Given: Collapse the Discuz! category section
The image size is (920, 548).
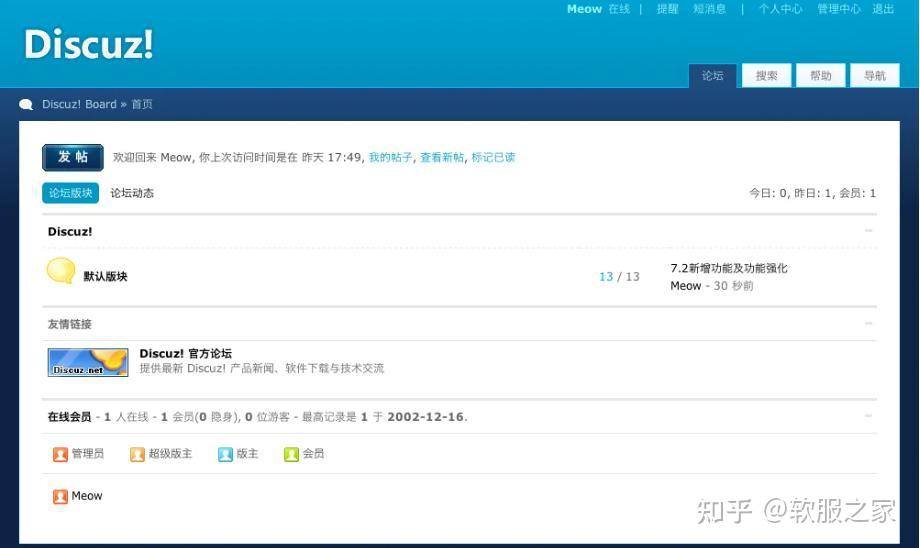Looking at the screenshot, I should pyautogui.click(x=869, y=231).
